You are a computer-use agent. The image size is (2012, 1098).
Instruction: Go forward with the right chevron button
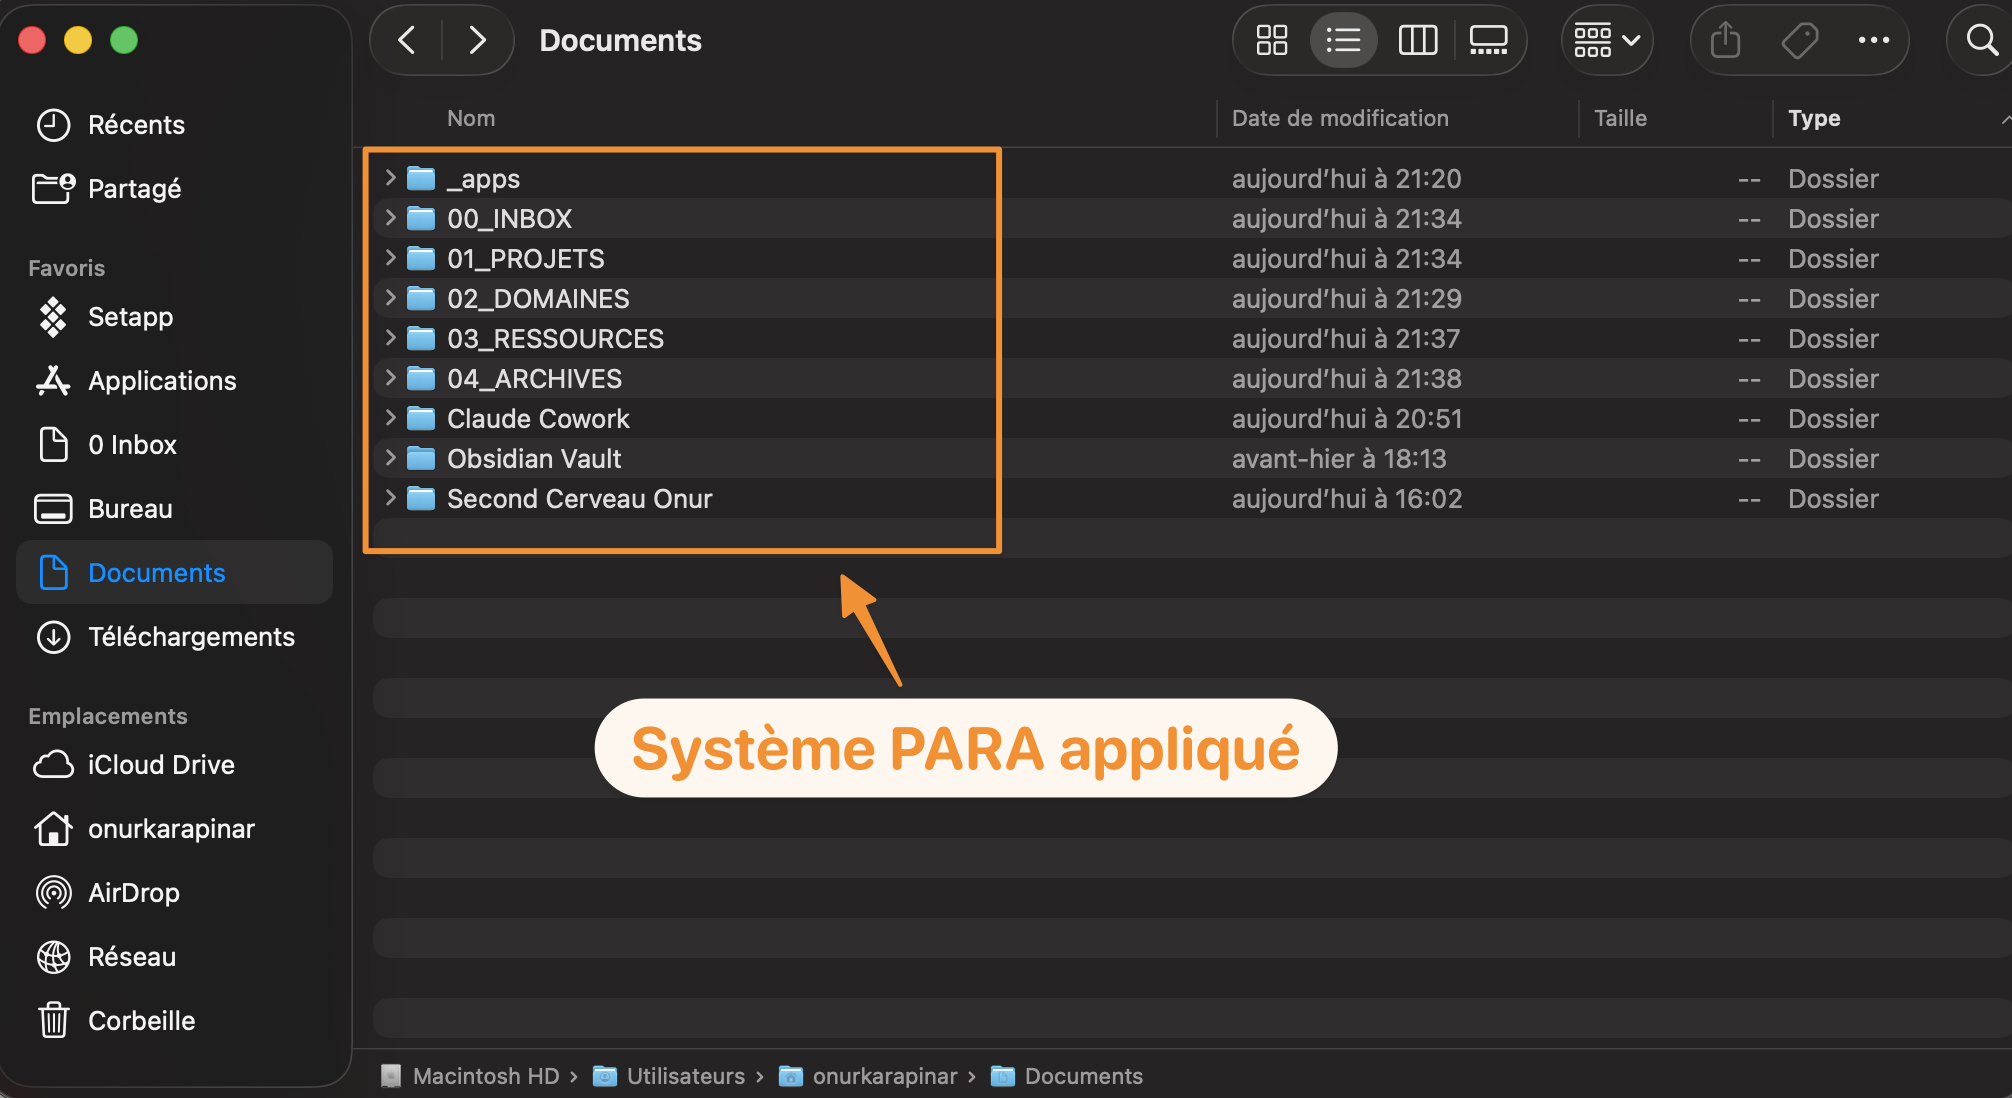tap(477, 40)
